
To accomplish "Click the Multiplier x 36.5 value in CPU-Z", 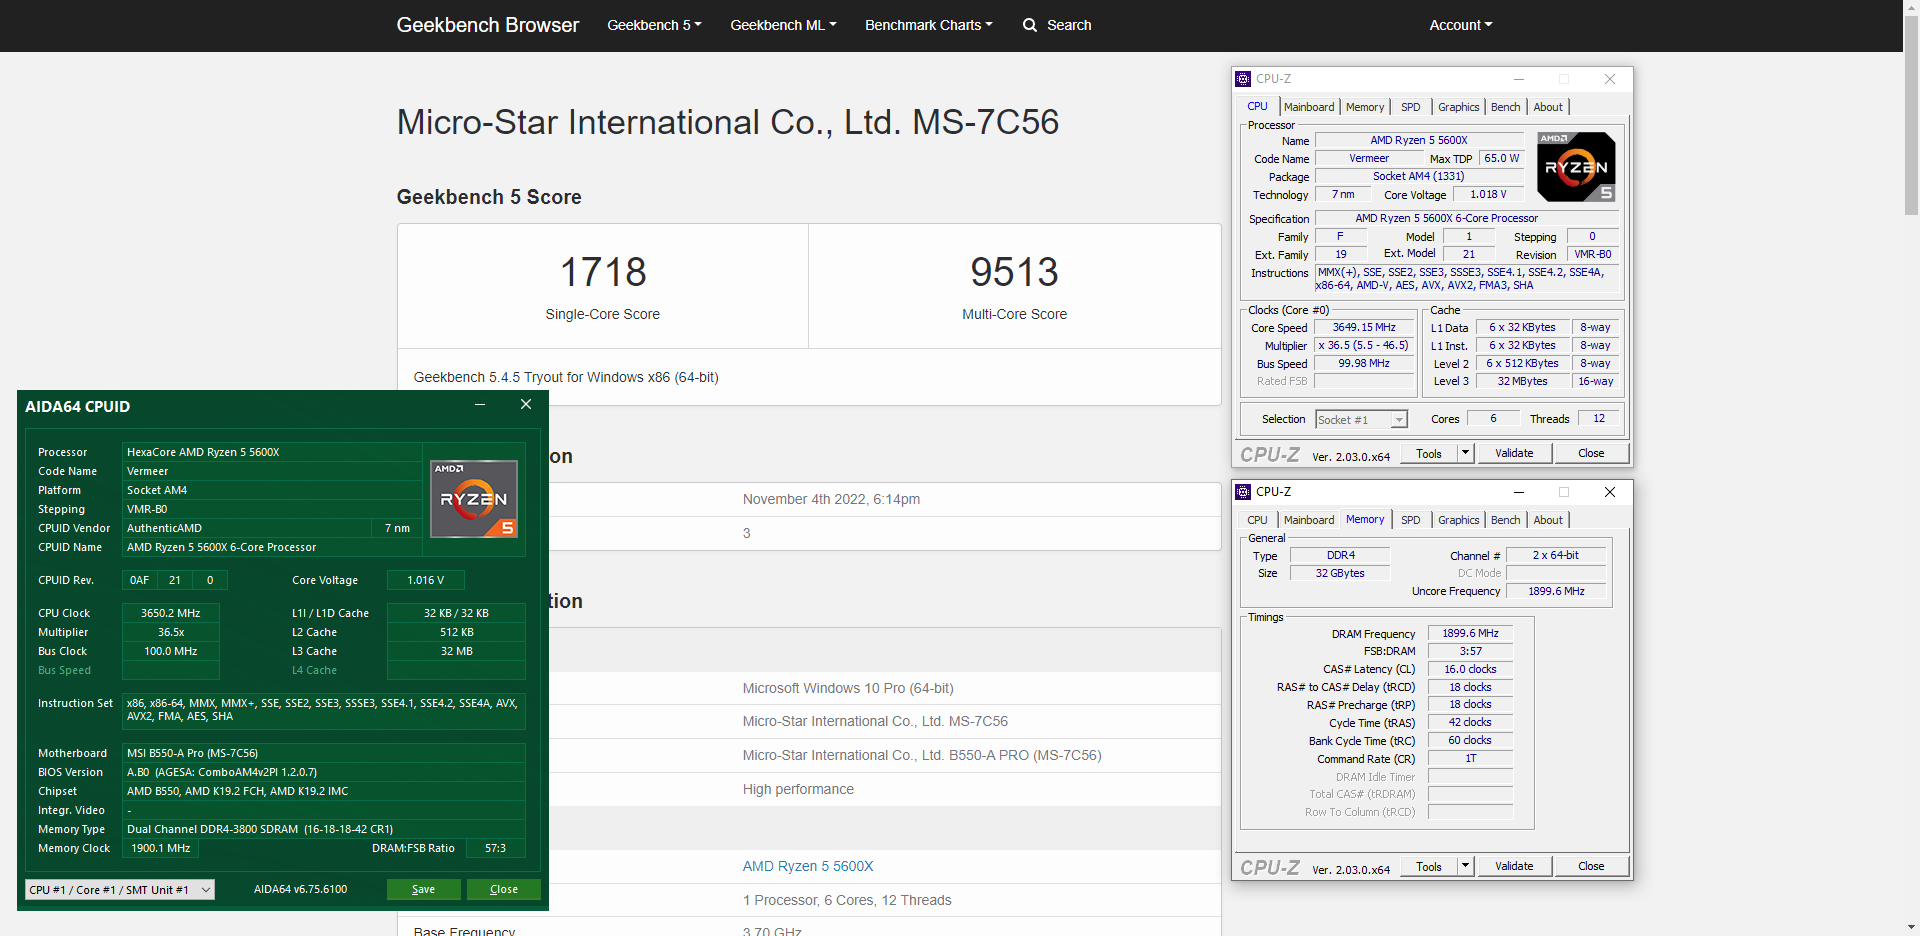I will pos(1364,346).
